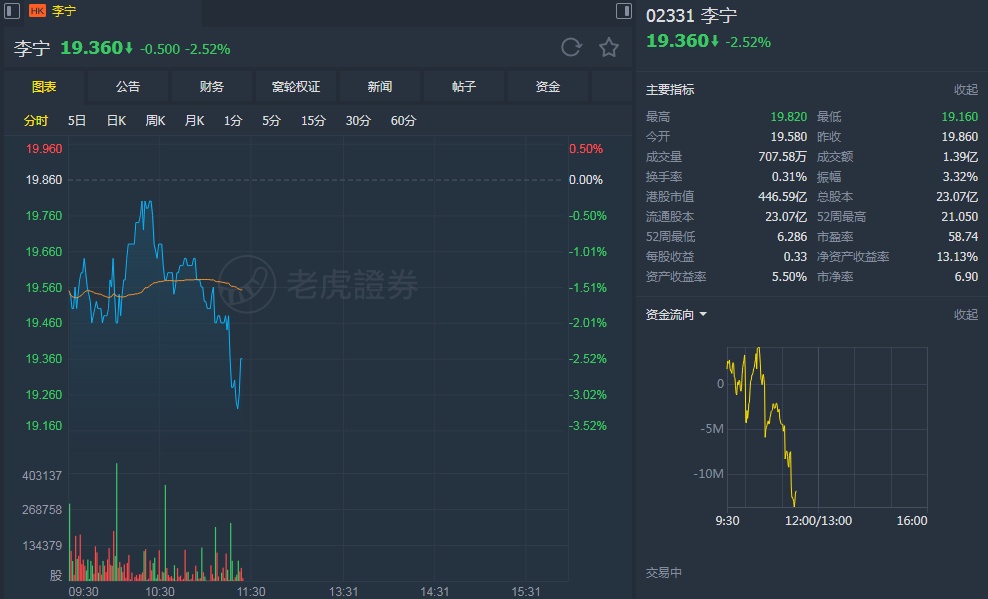Switch chart to 周K period

[x=155, y=121]
